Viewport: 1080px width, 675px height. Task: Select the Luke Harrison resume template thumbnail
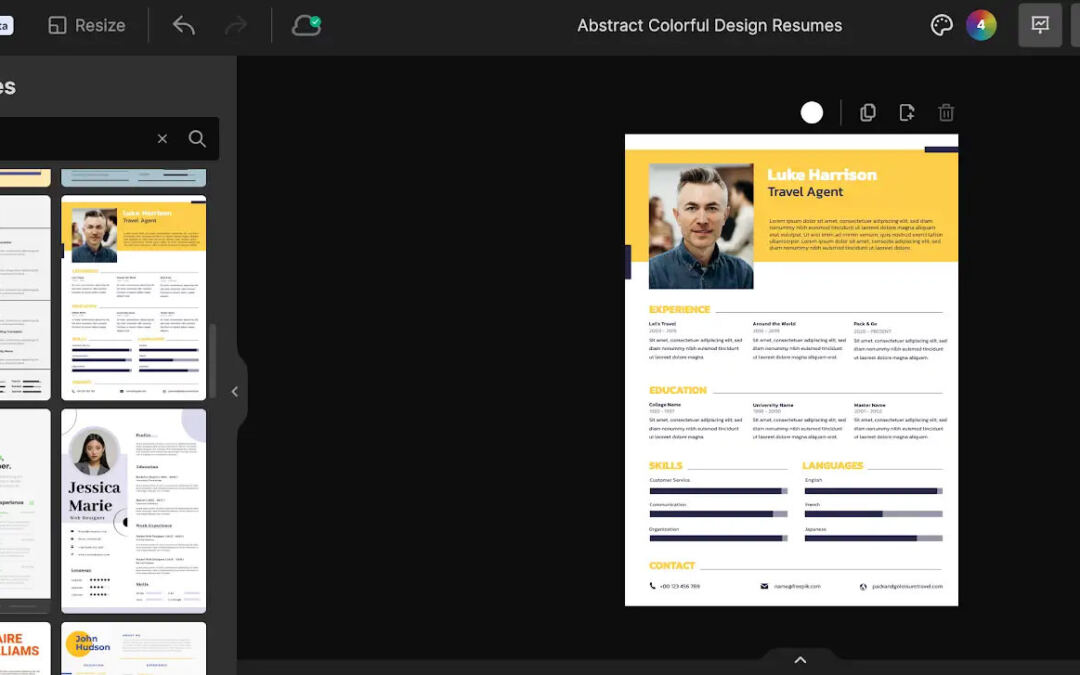(133, 298)
